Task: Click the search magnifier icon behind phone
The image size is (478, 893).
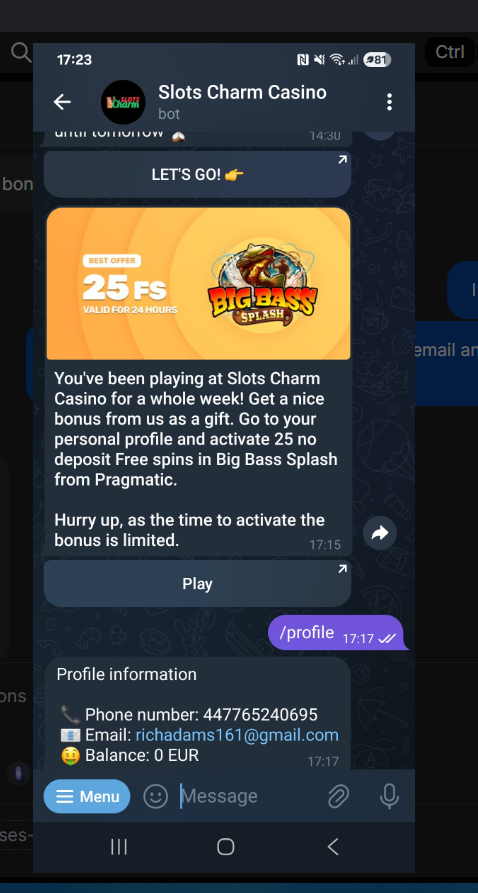Action: point(21,52)
